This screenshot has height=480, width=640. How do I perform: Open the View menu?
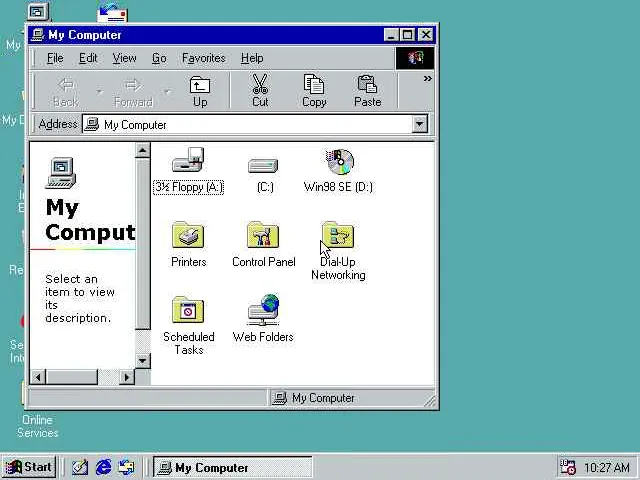(x=124, y=58)
